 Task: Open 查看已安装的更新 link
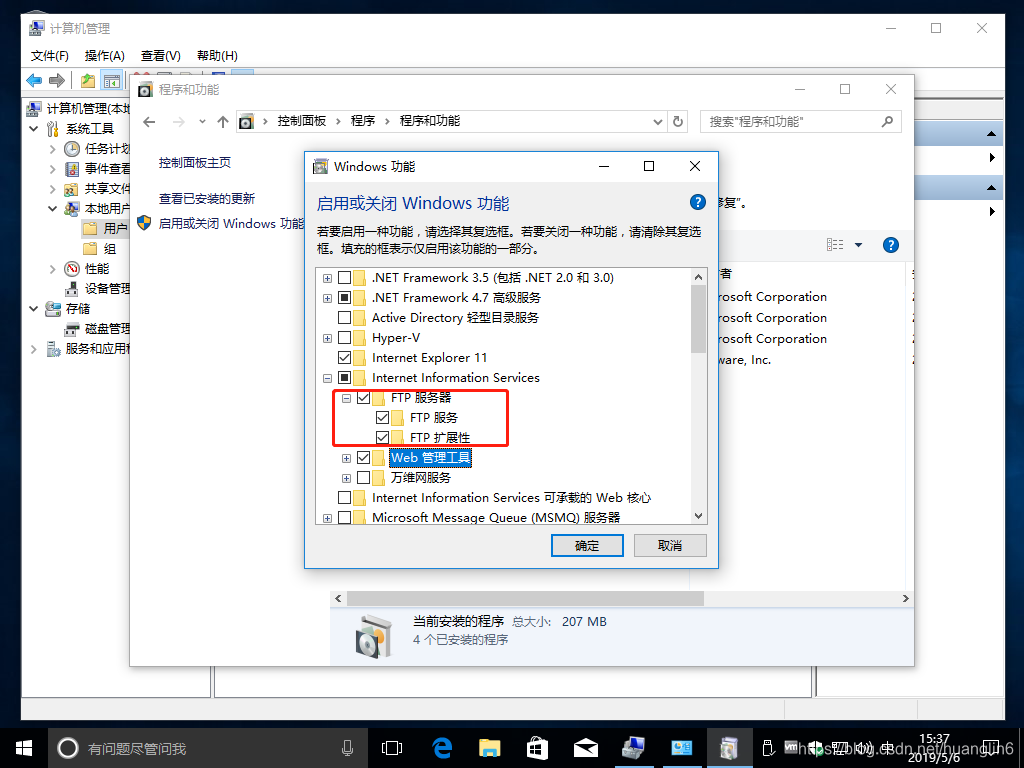click(x=206, y=199)
